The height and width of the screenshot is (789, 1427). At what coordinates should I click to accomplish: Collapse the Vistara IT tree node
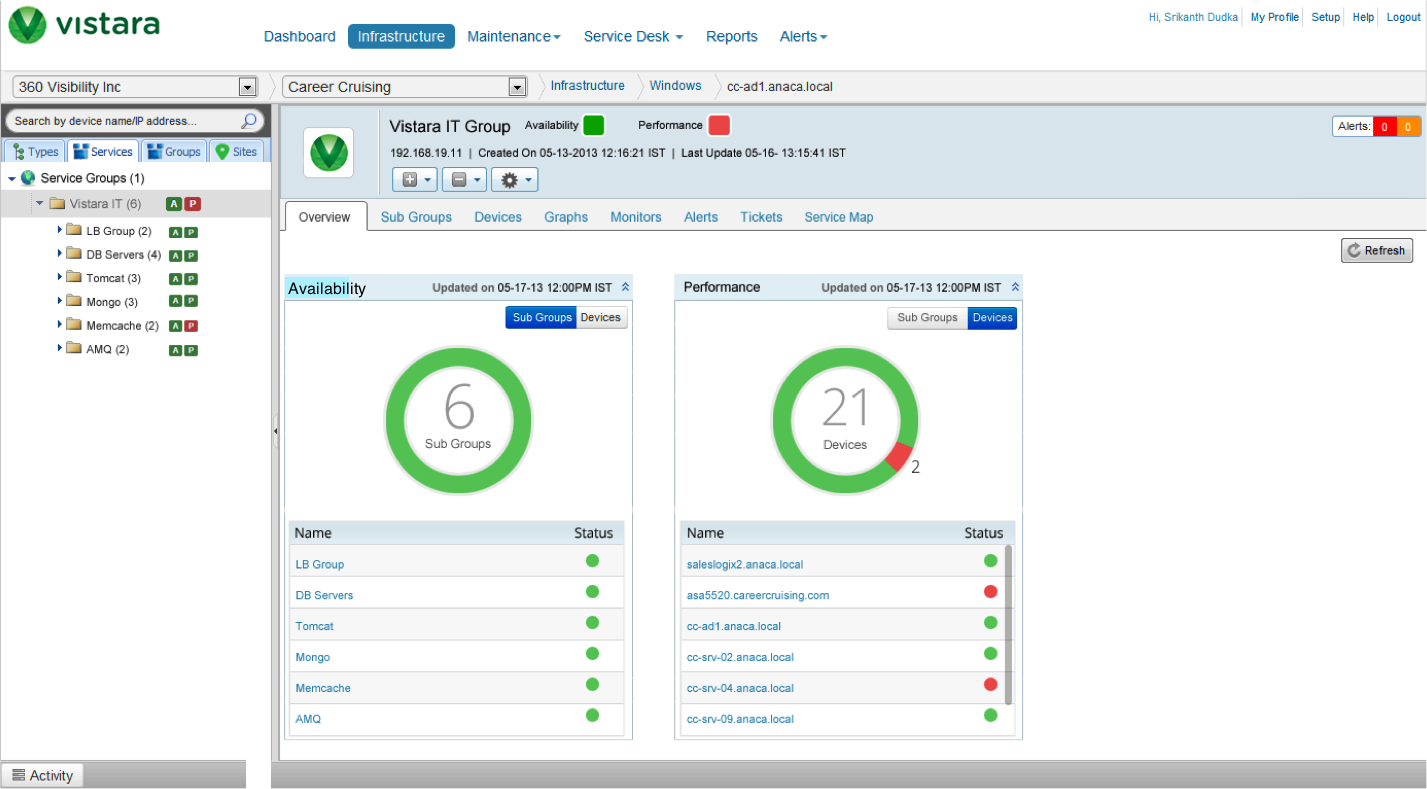point(40,203)
